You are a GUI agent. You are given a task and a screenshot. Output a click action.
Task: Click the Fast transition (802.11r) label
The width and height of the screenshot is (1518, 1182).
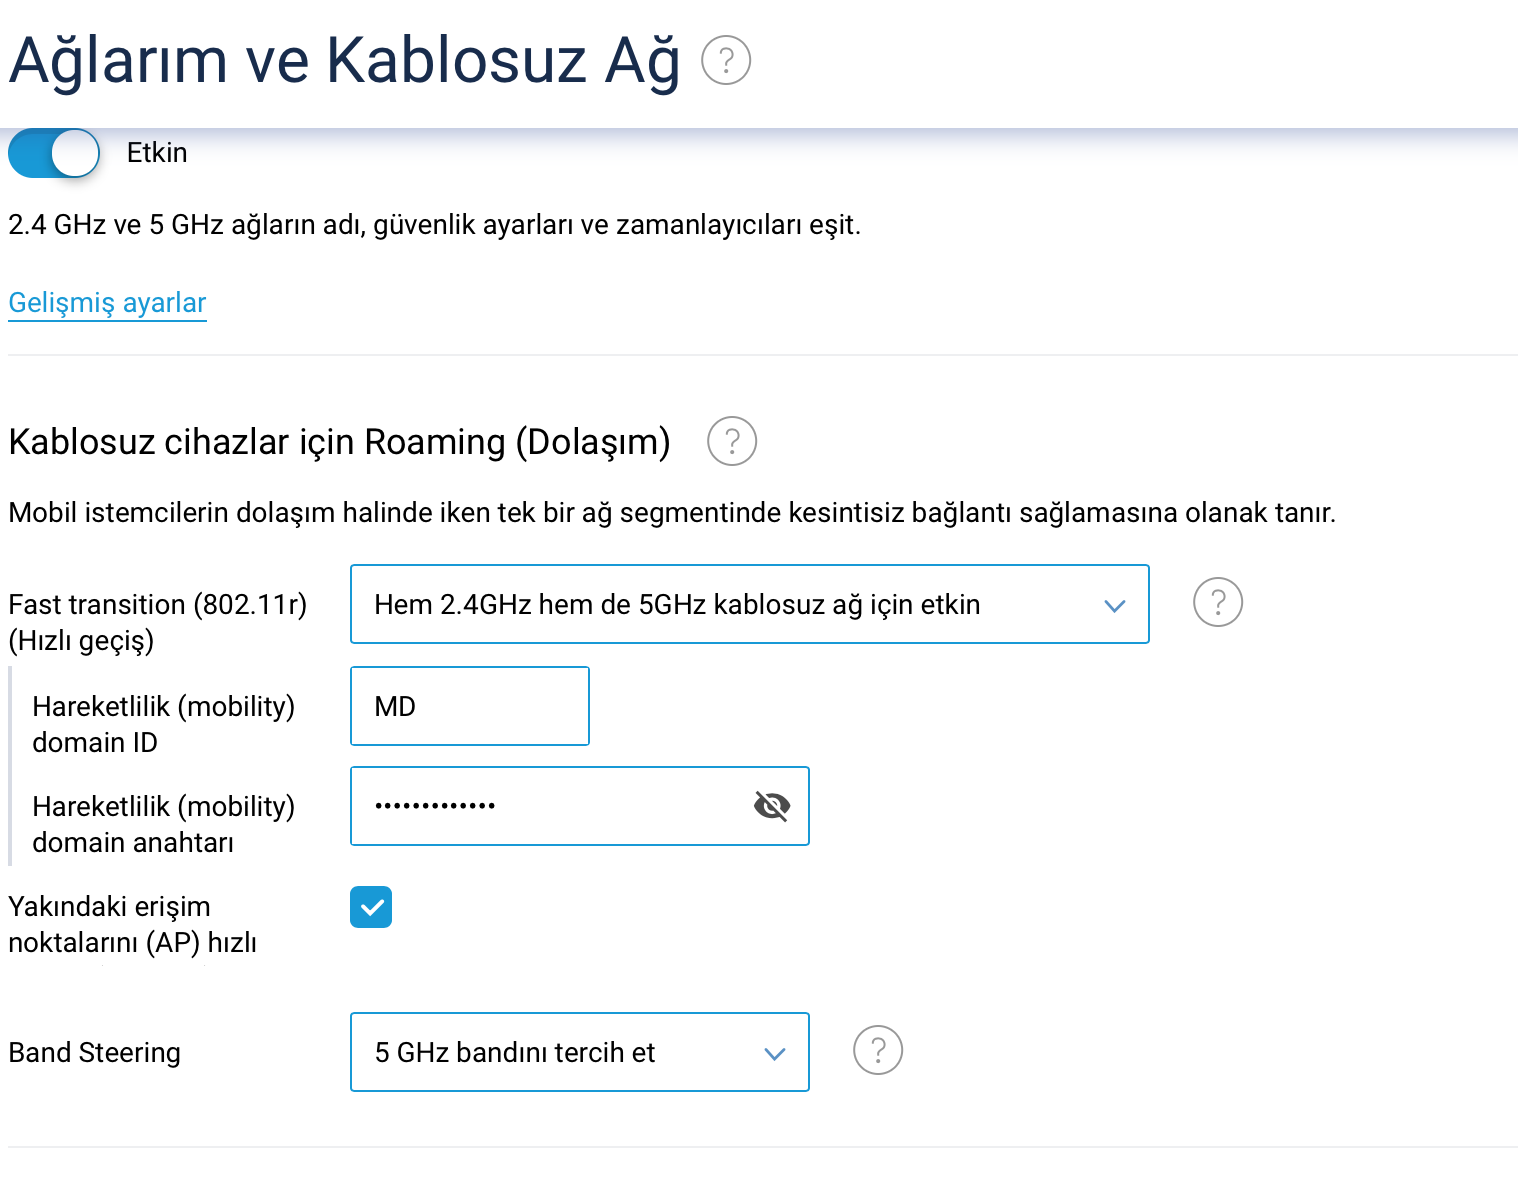(x=158, y=622)
